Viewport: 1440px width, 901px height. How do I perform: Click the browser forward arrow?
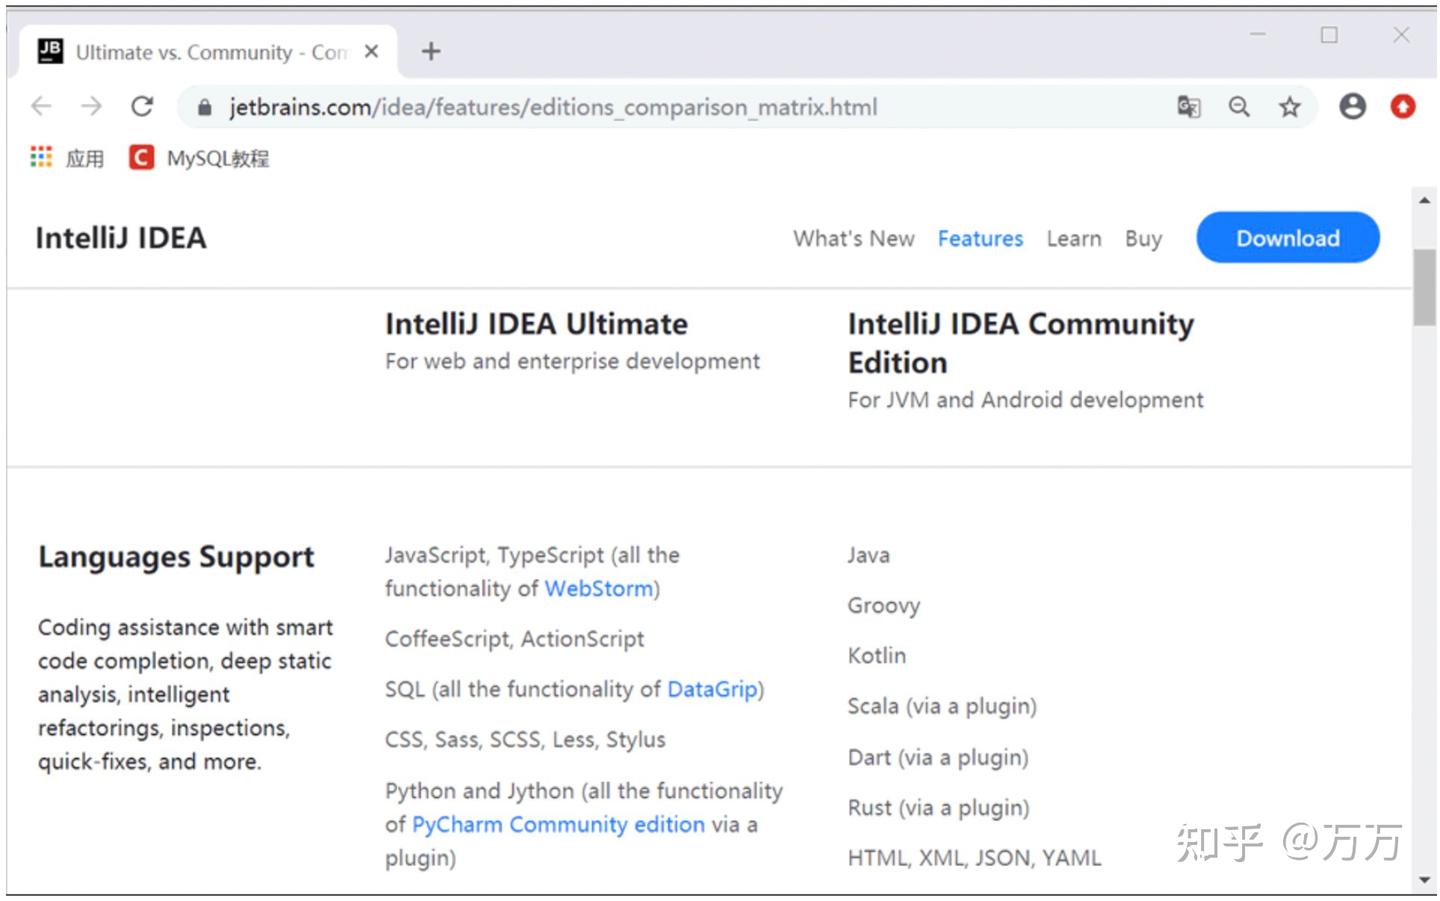click(x=91, y=106)
